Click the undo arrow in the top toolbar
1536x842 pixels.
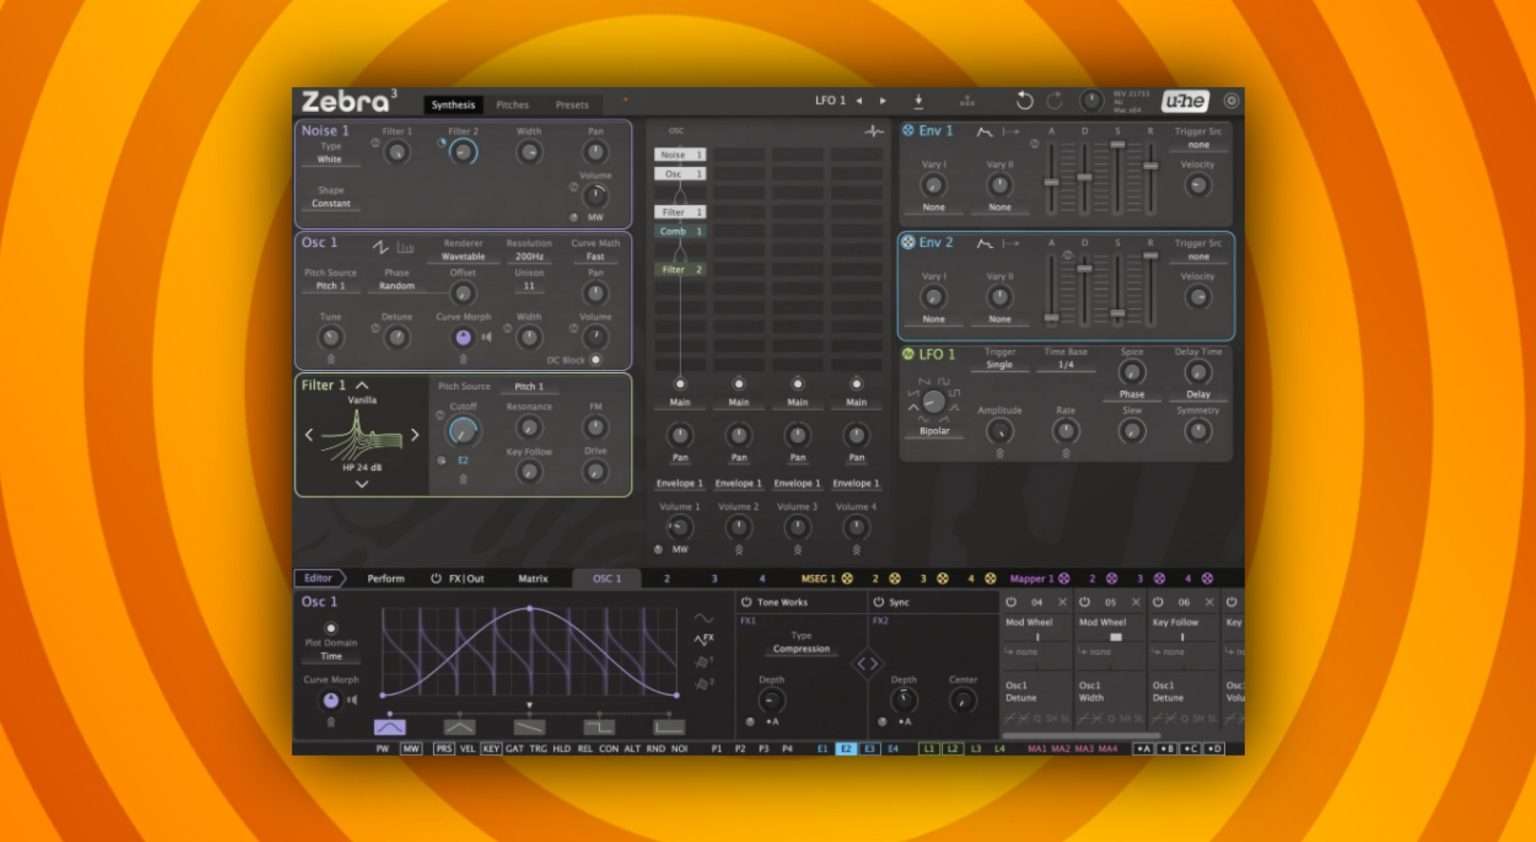[1024, 100]
